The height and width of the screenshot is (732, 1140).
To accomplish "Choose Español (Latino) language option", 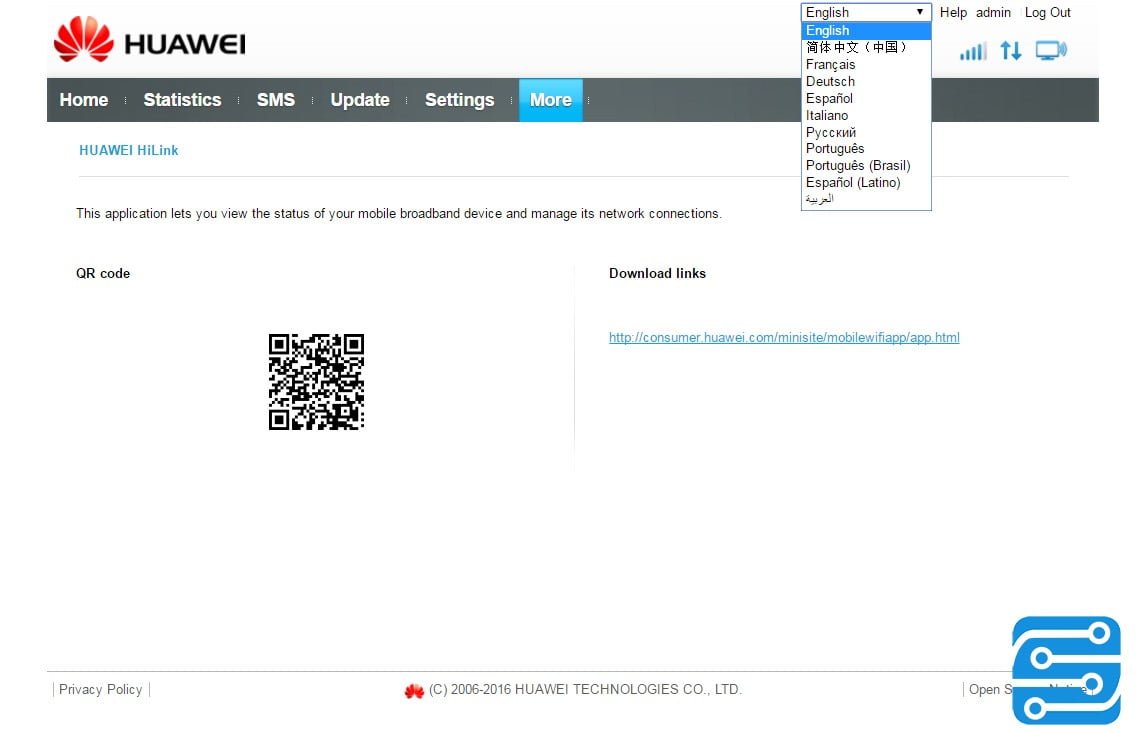I will (853, 182).
